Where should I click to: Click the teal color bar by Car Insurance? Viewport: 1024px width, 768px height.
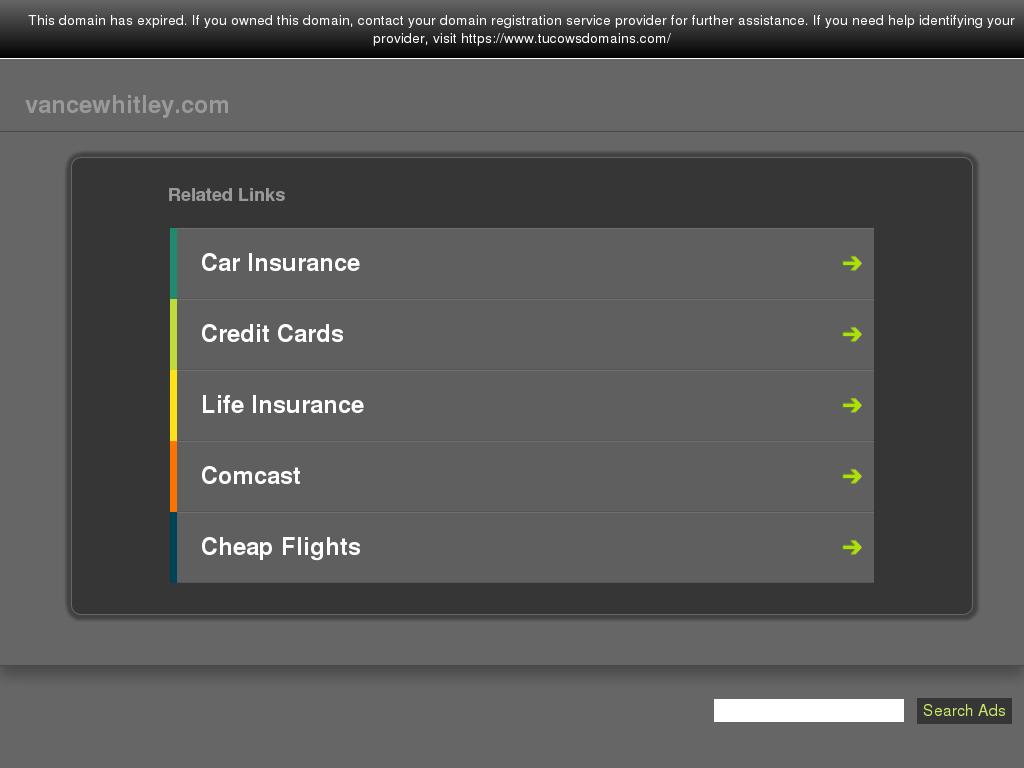point(173,263)
